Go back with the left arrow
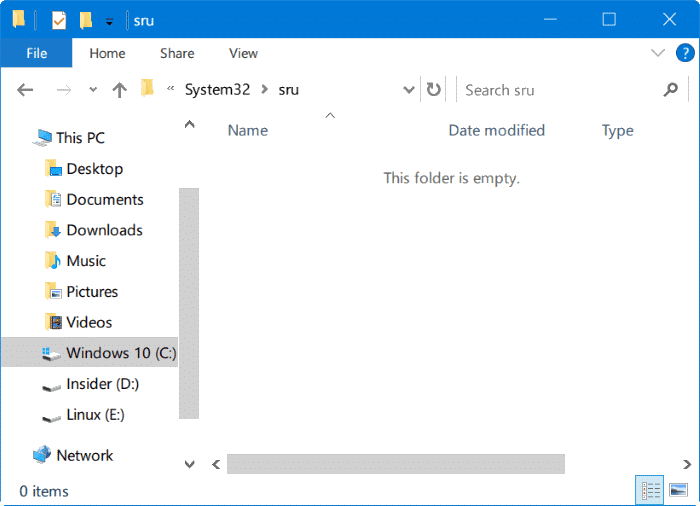 (x=25, y=90)
